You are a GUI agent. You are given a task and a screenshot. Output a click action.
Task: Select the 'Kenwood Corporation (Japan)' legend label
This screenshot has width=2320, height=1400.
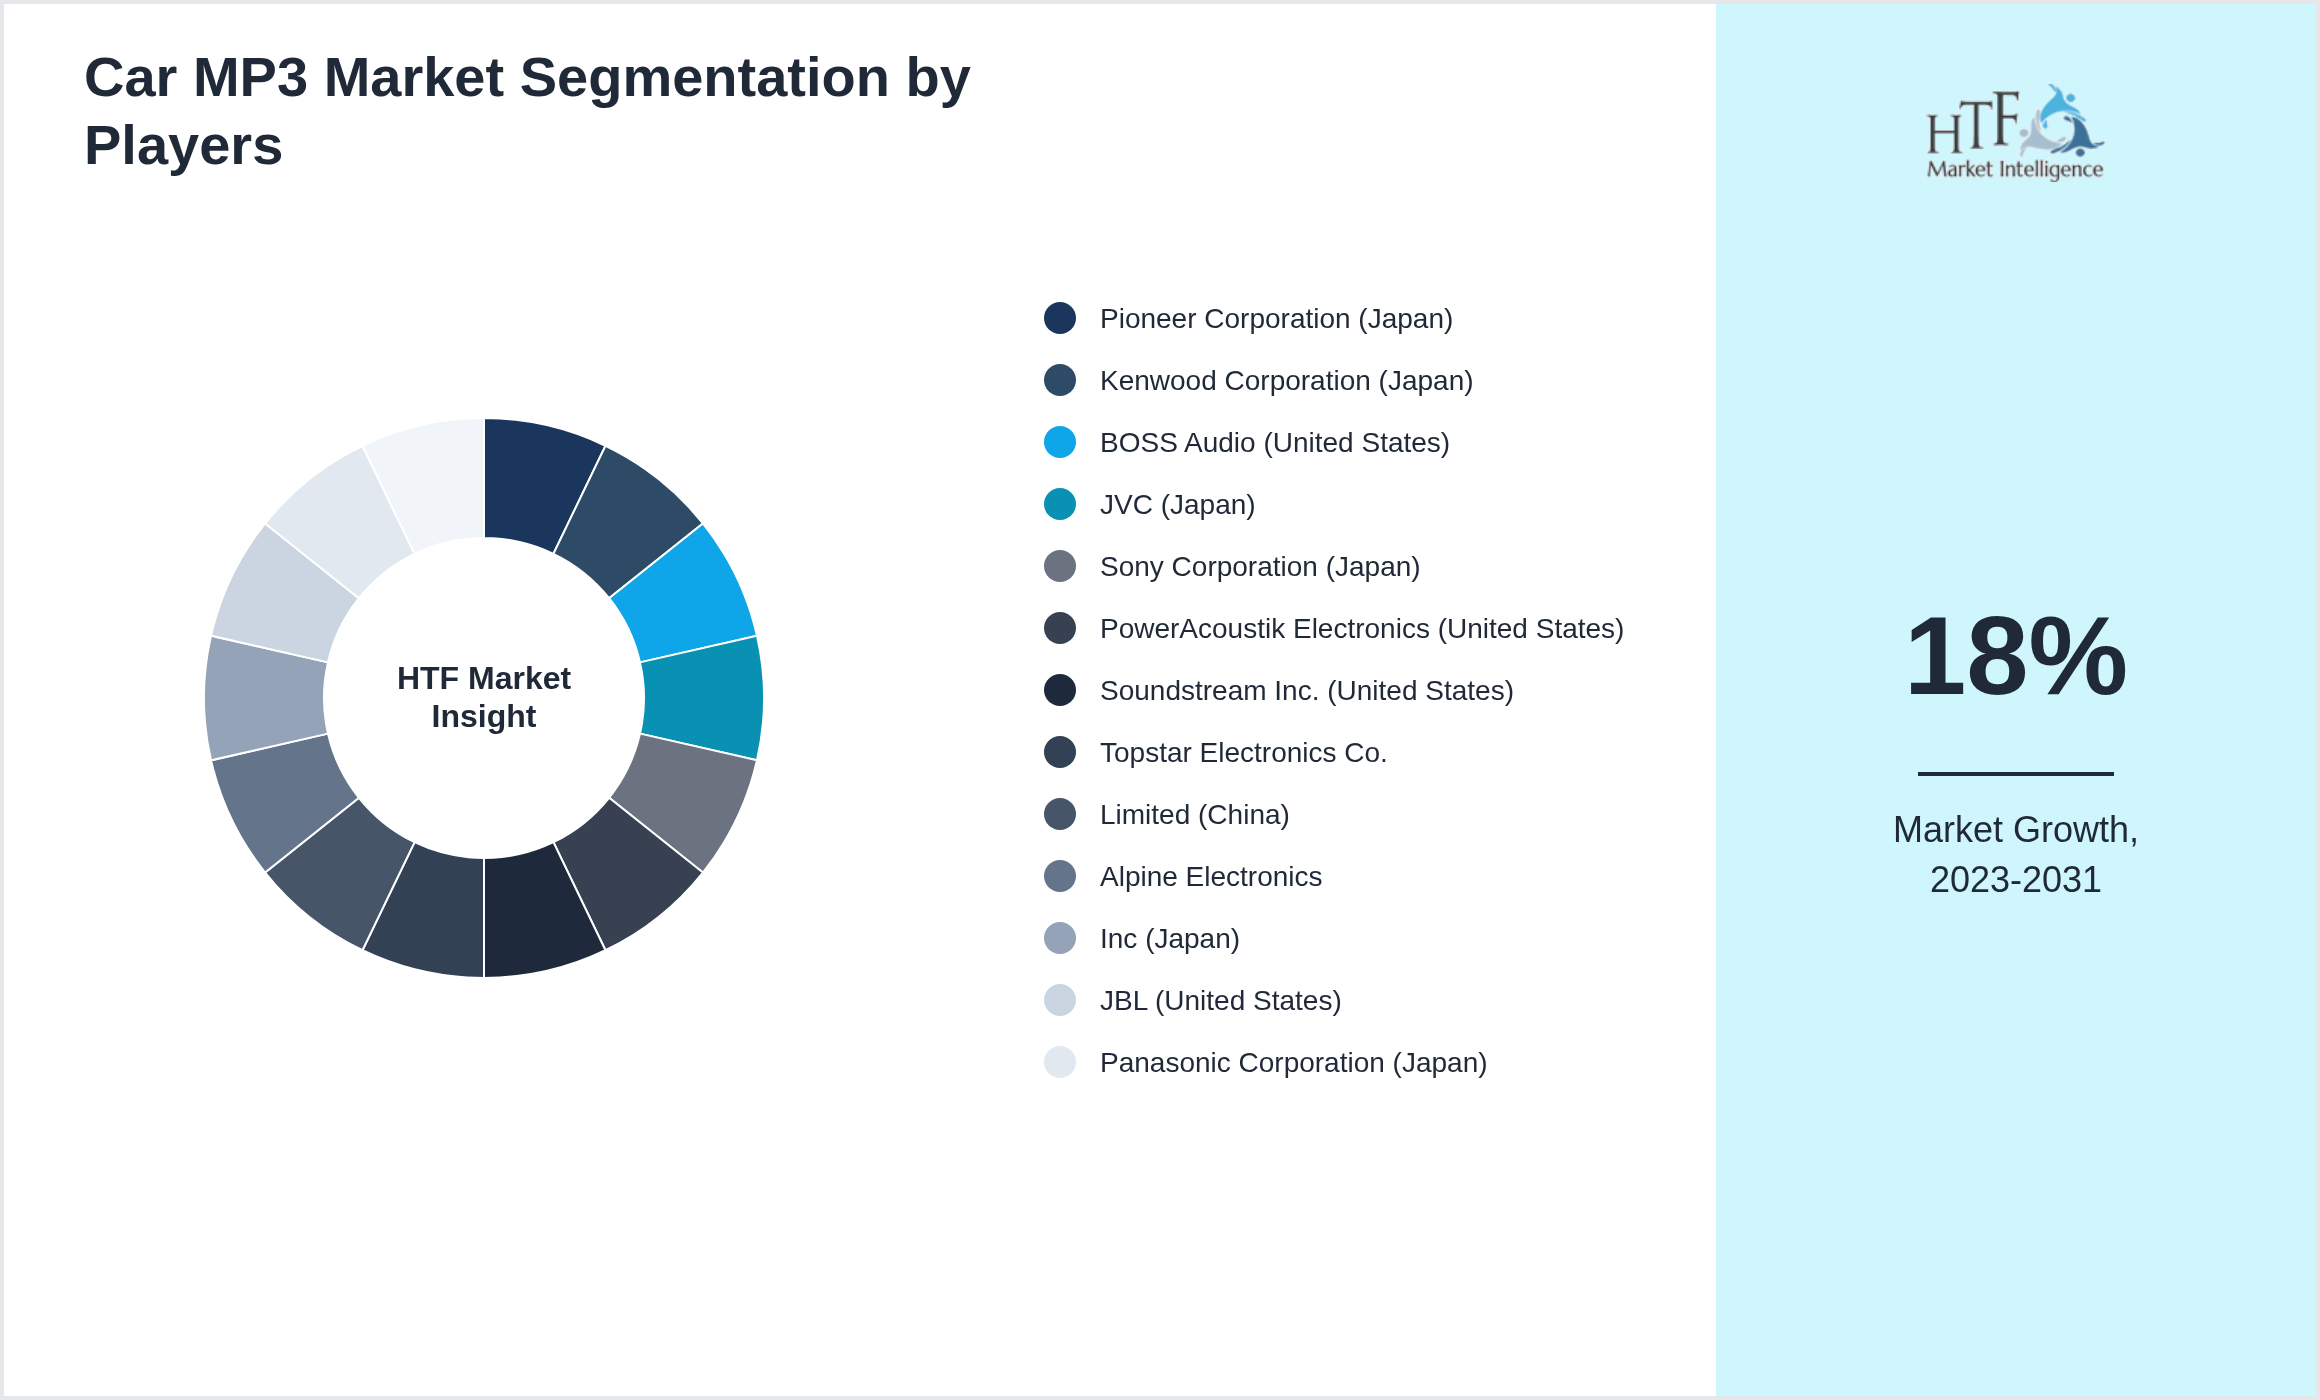point(1286,381)
